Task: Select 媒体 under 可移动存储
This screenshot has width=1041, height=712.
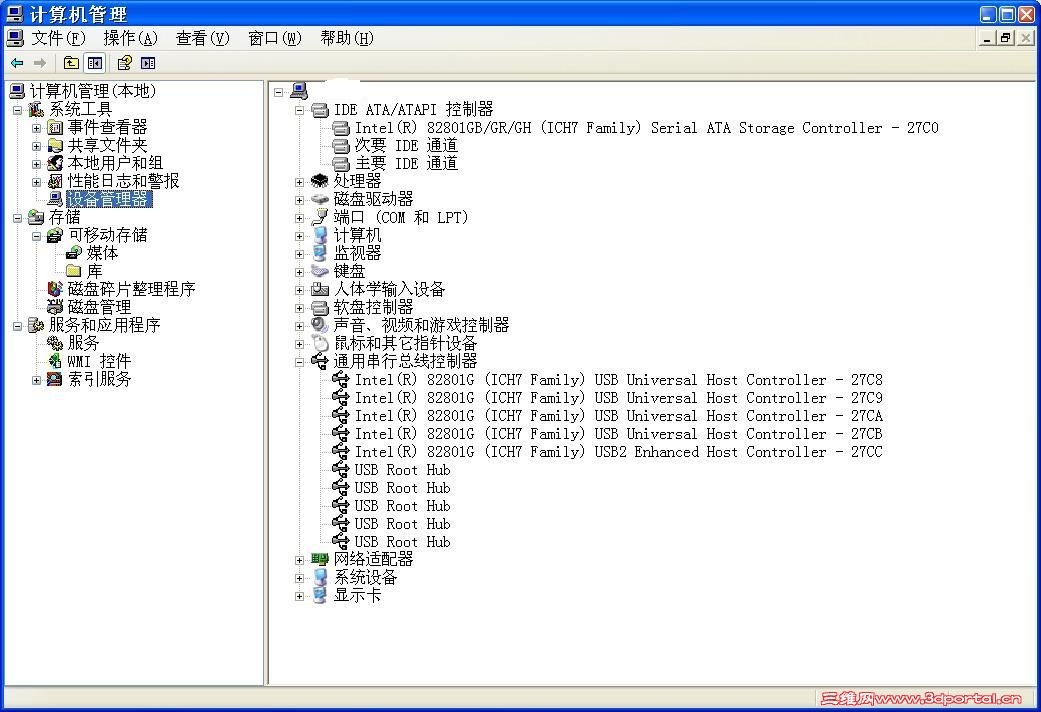Action: point(102,252)
